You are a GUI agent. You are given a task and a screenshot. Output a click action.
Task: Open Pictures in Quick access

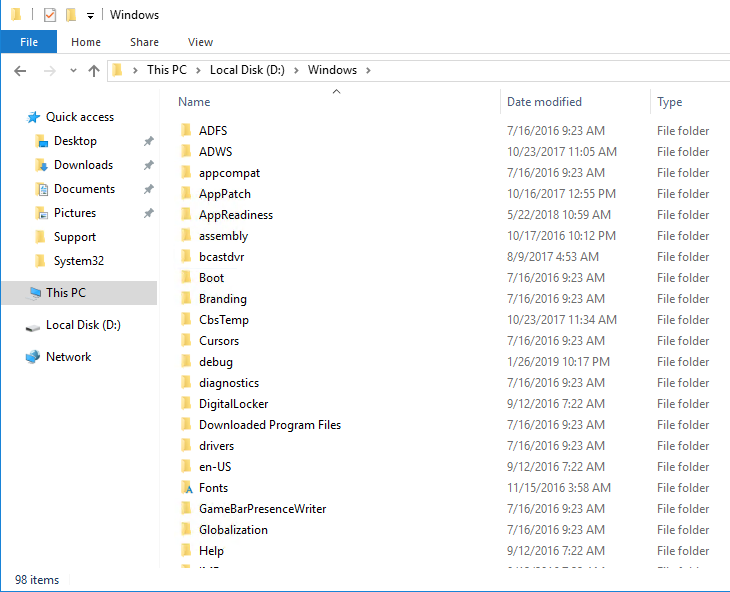coord(75,213)
